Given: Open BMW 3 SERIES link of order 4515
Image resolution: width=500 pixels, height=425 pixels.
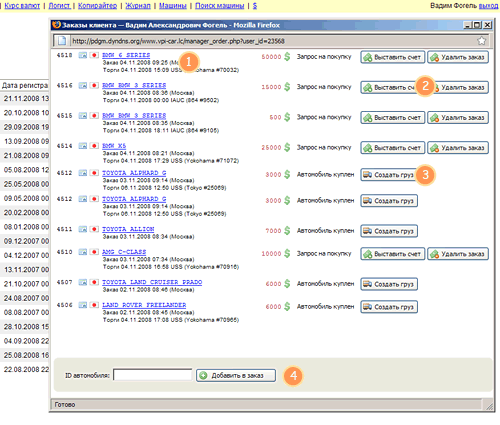Looking at the screenshot, I should click(134, 116).
